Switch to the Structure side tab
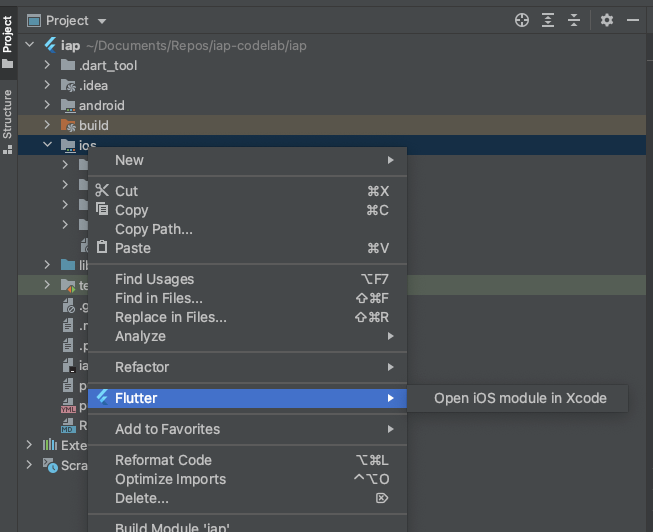 pos(8,115)
